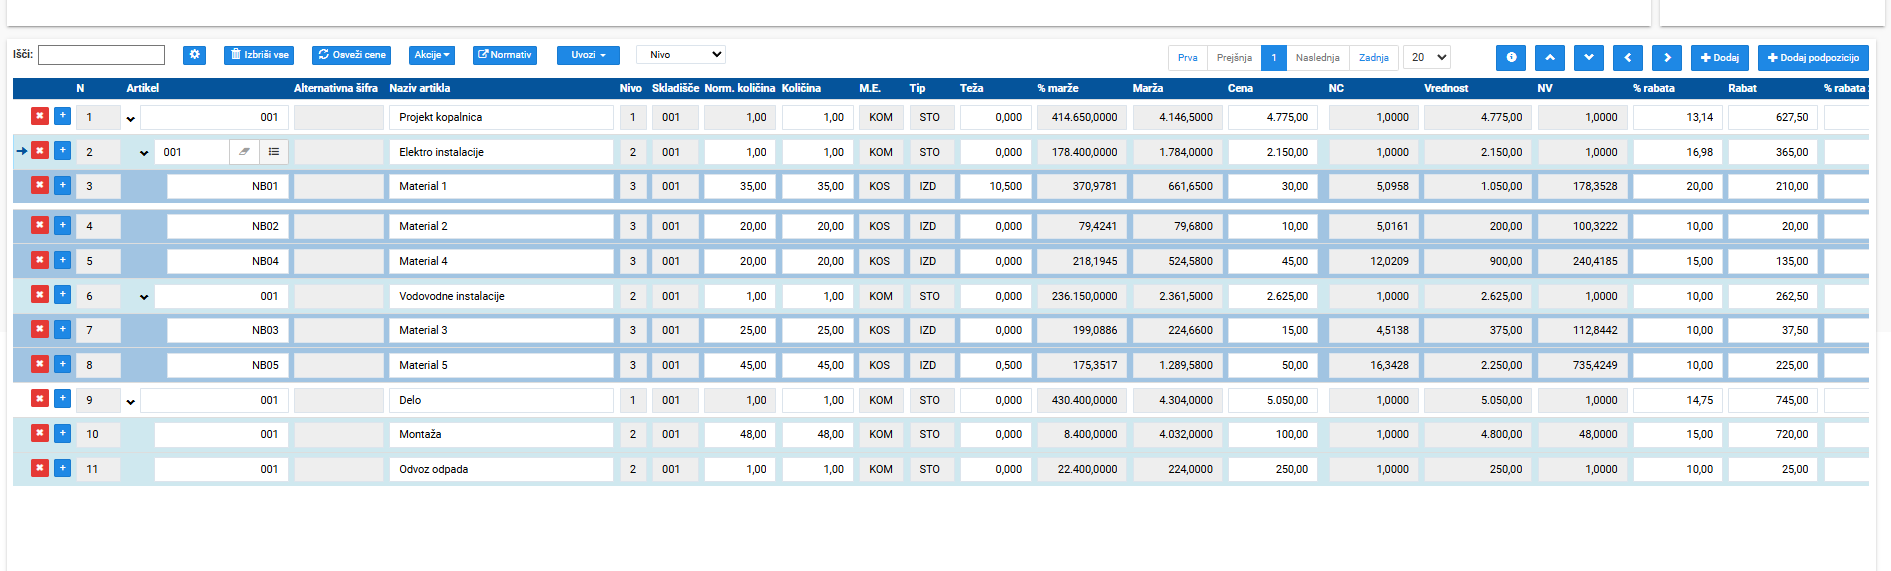The height and width of the screenshot is (571, 1891).
Task: Delete row 1 with red X
Action: tap(40, 116)
